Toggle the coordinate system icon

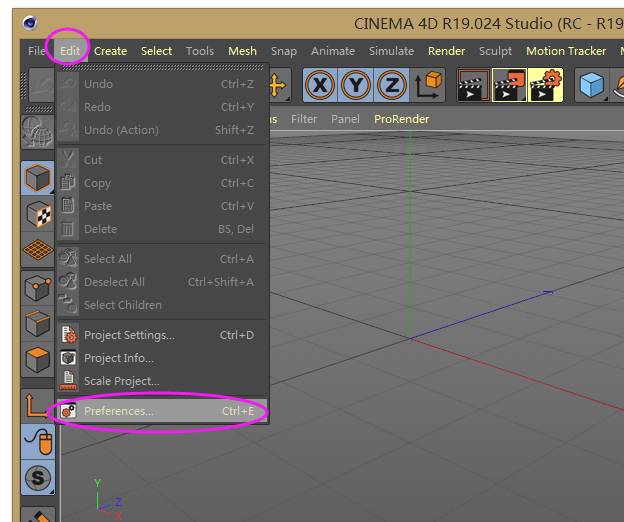tap(428, 85)
